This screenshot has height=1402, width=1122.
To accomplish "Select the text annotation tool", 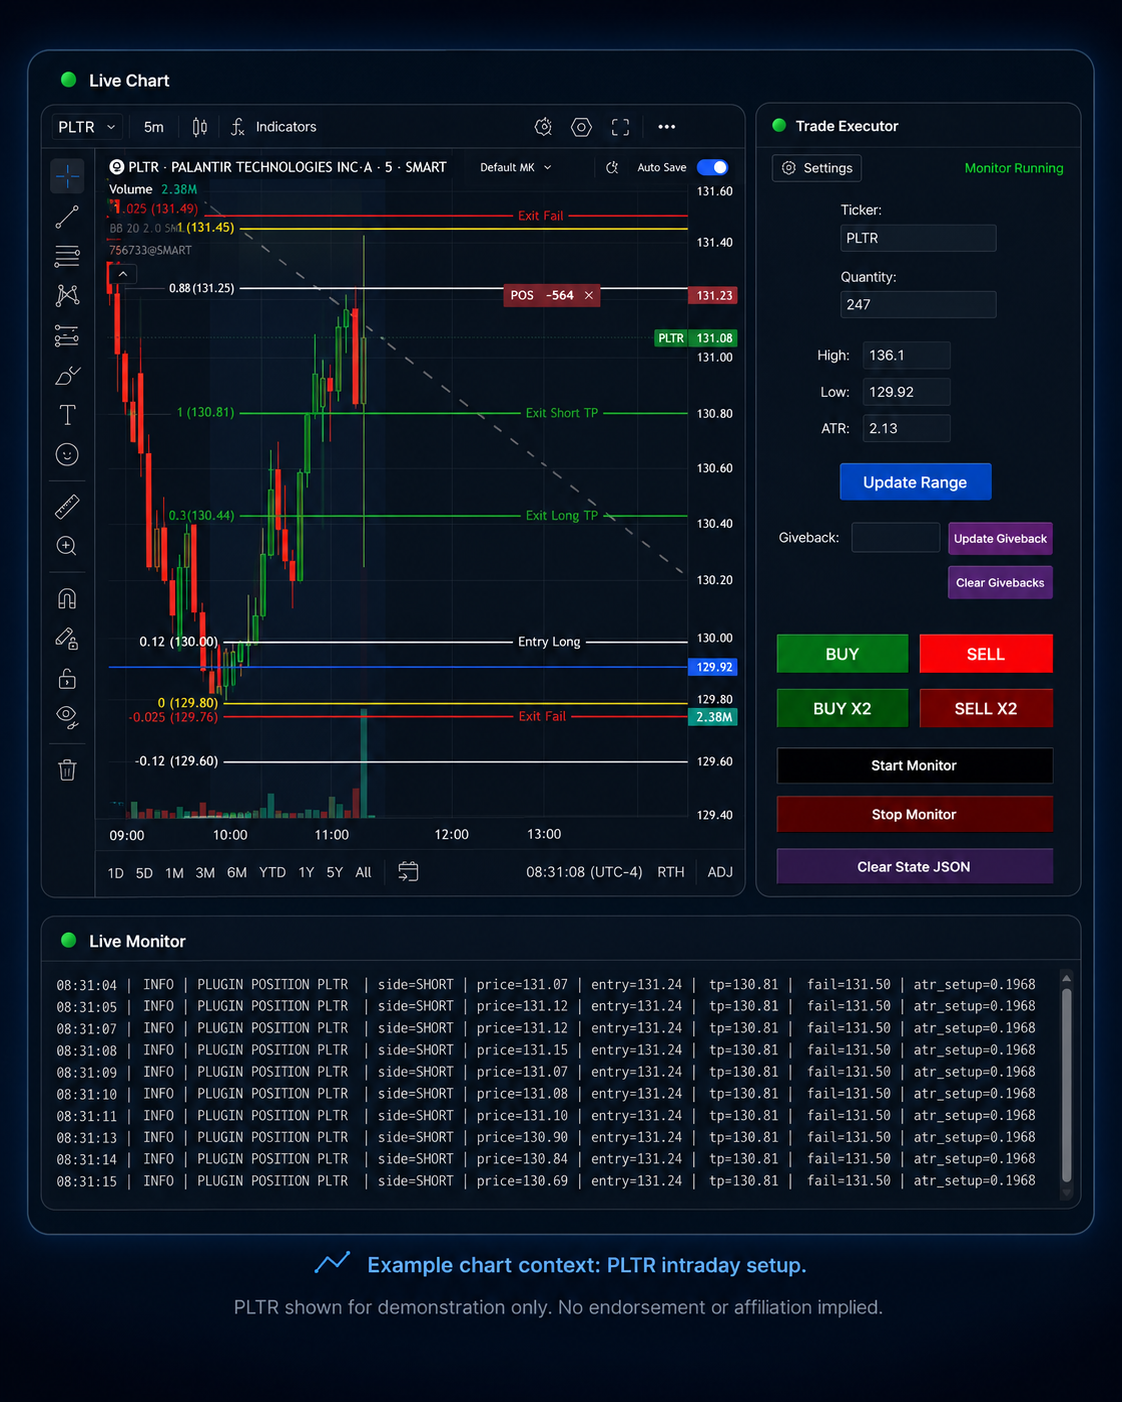I will click(x=67, y=415).
